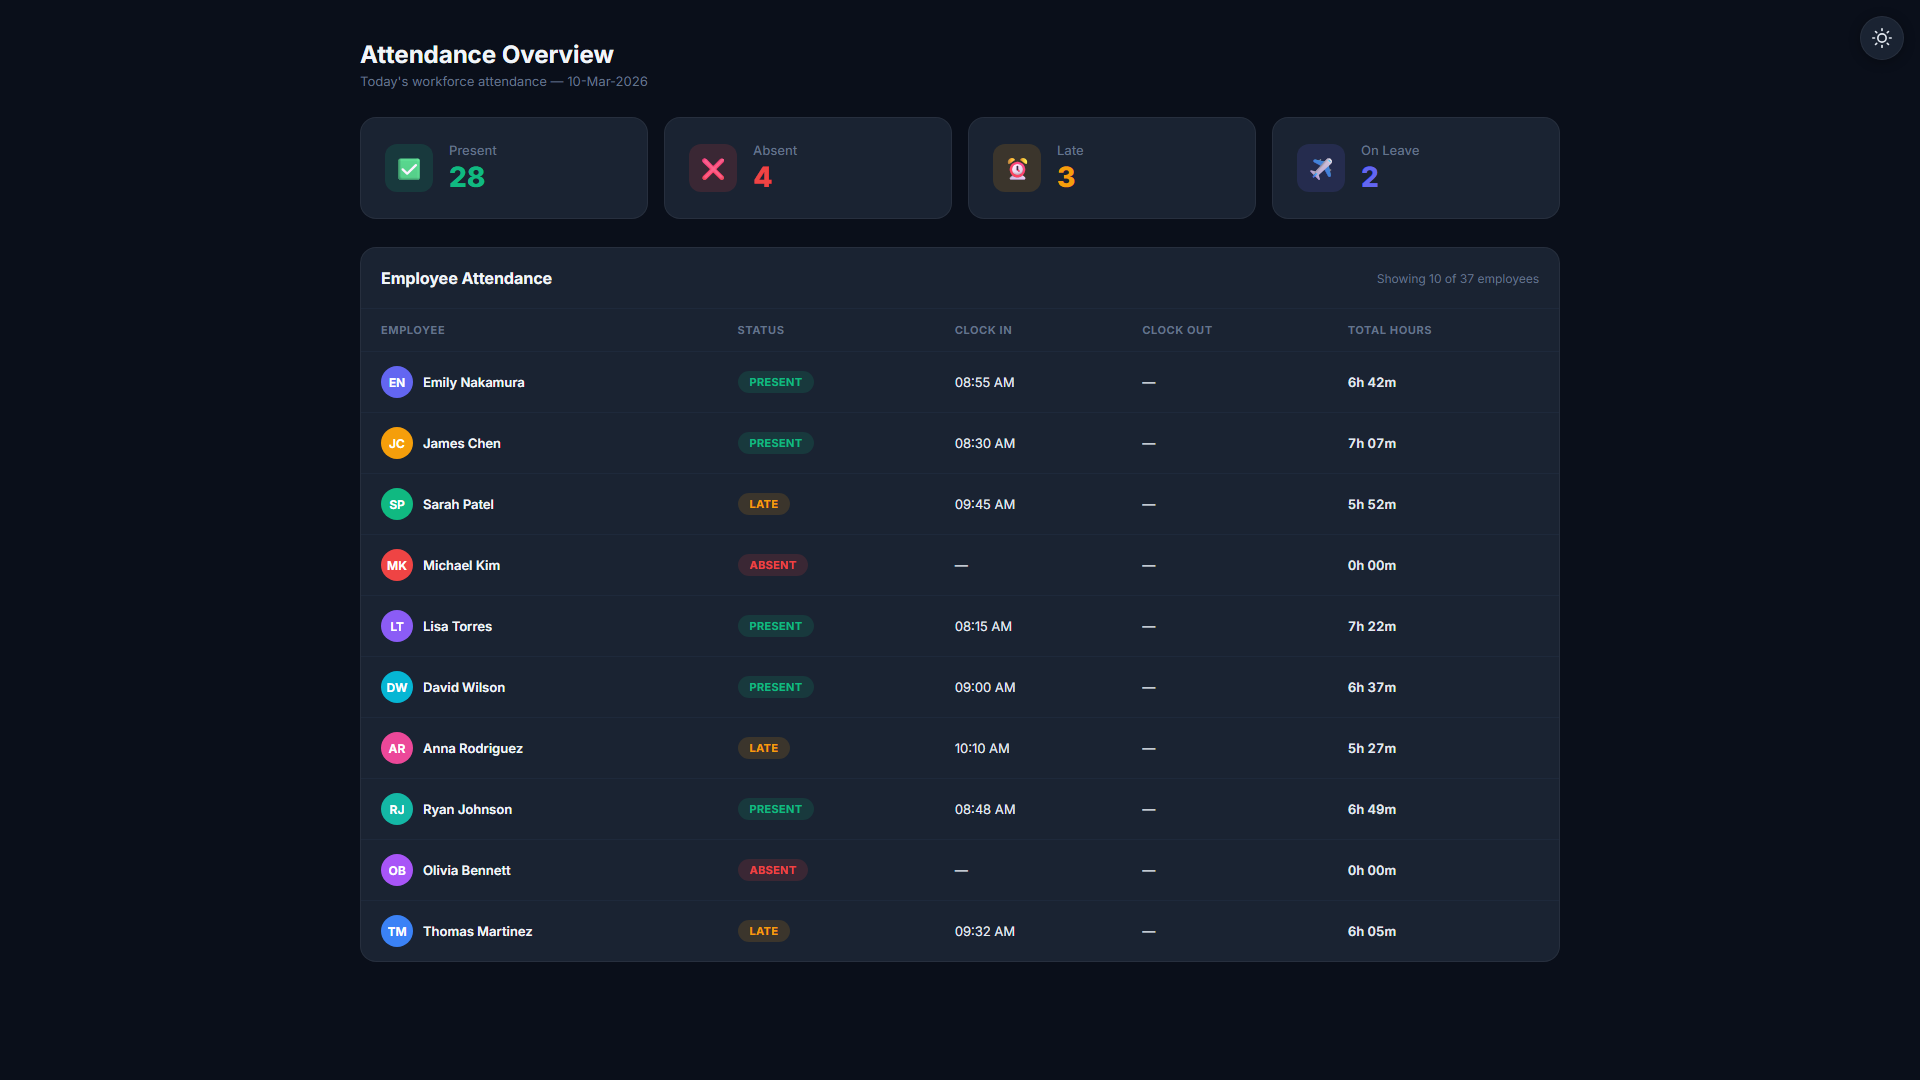
Task: Click Olivia Bennett's OB avatar
Action: 397,870
